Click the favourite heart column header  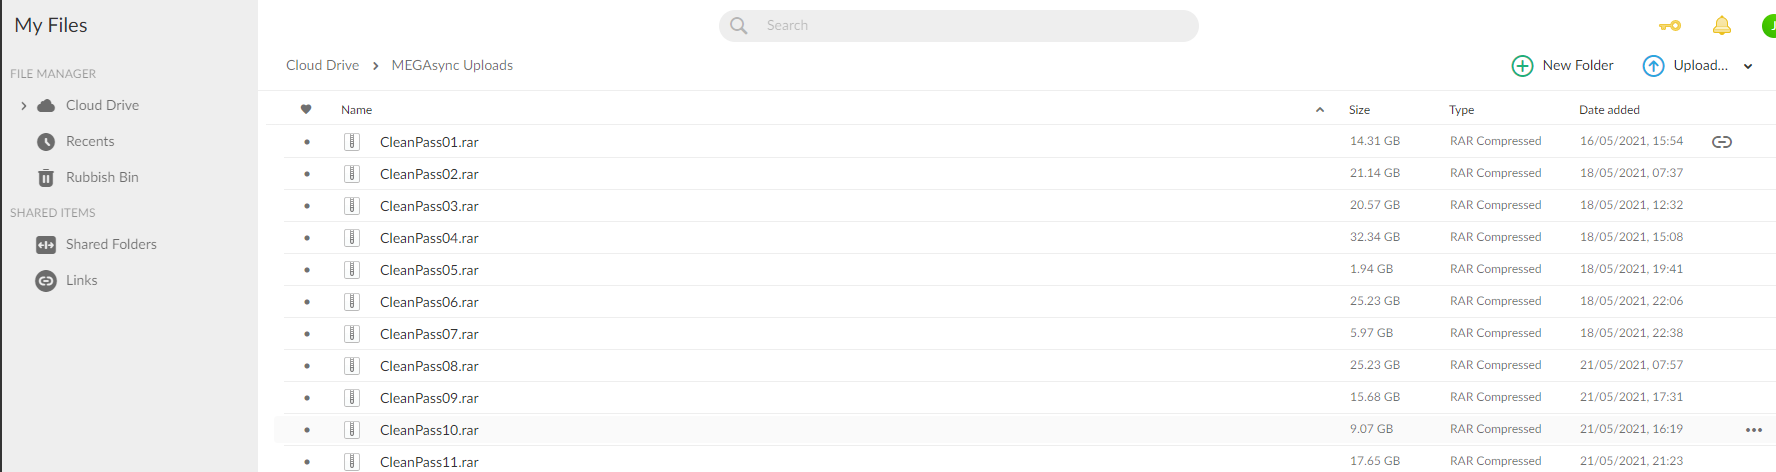306,110
